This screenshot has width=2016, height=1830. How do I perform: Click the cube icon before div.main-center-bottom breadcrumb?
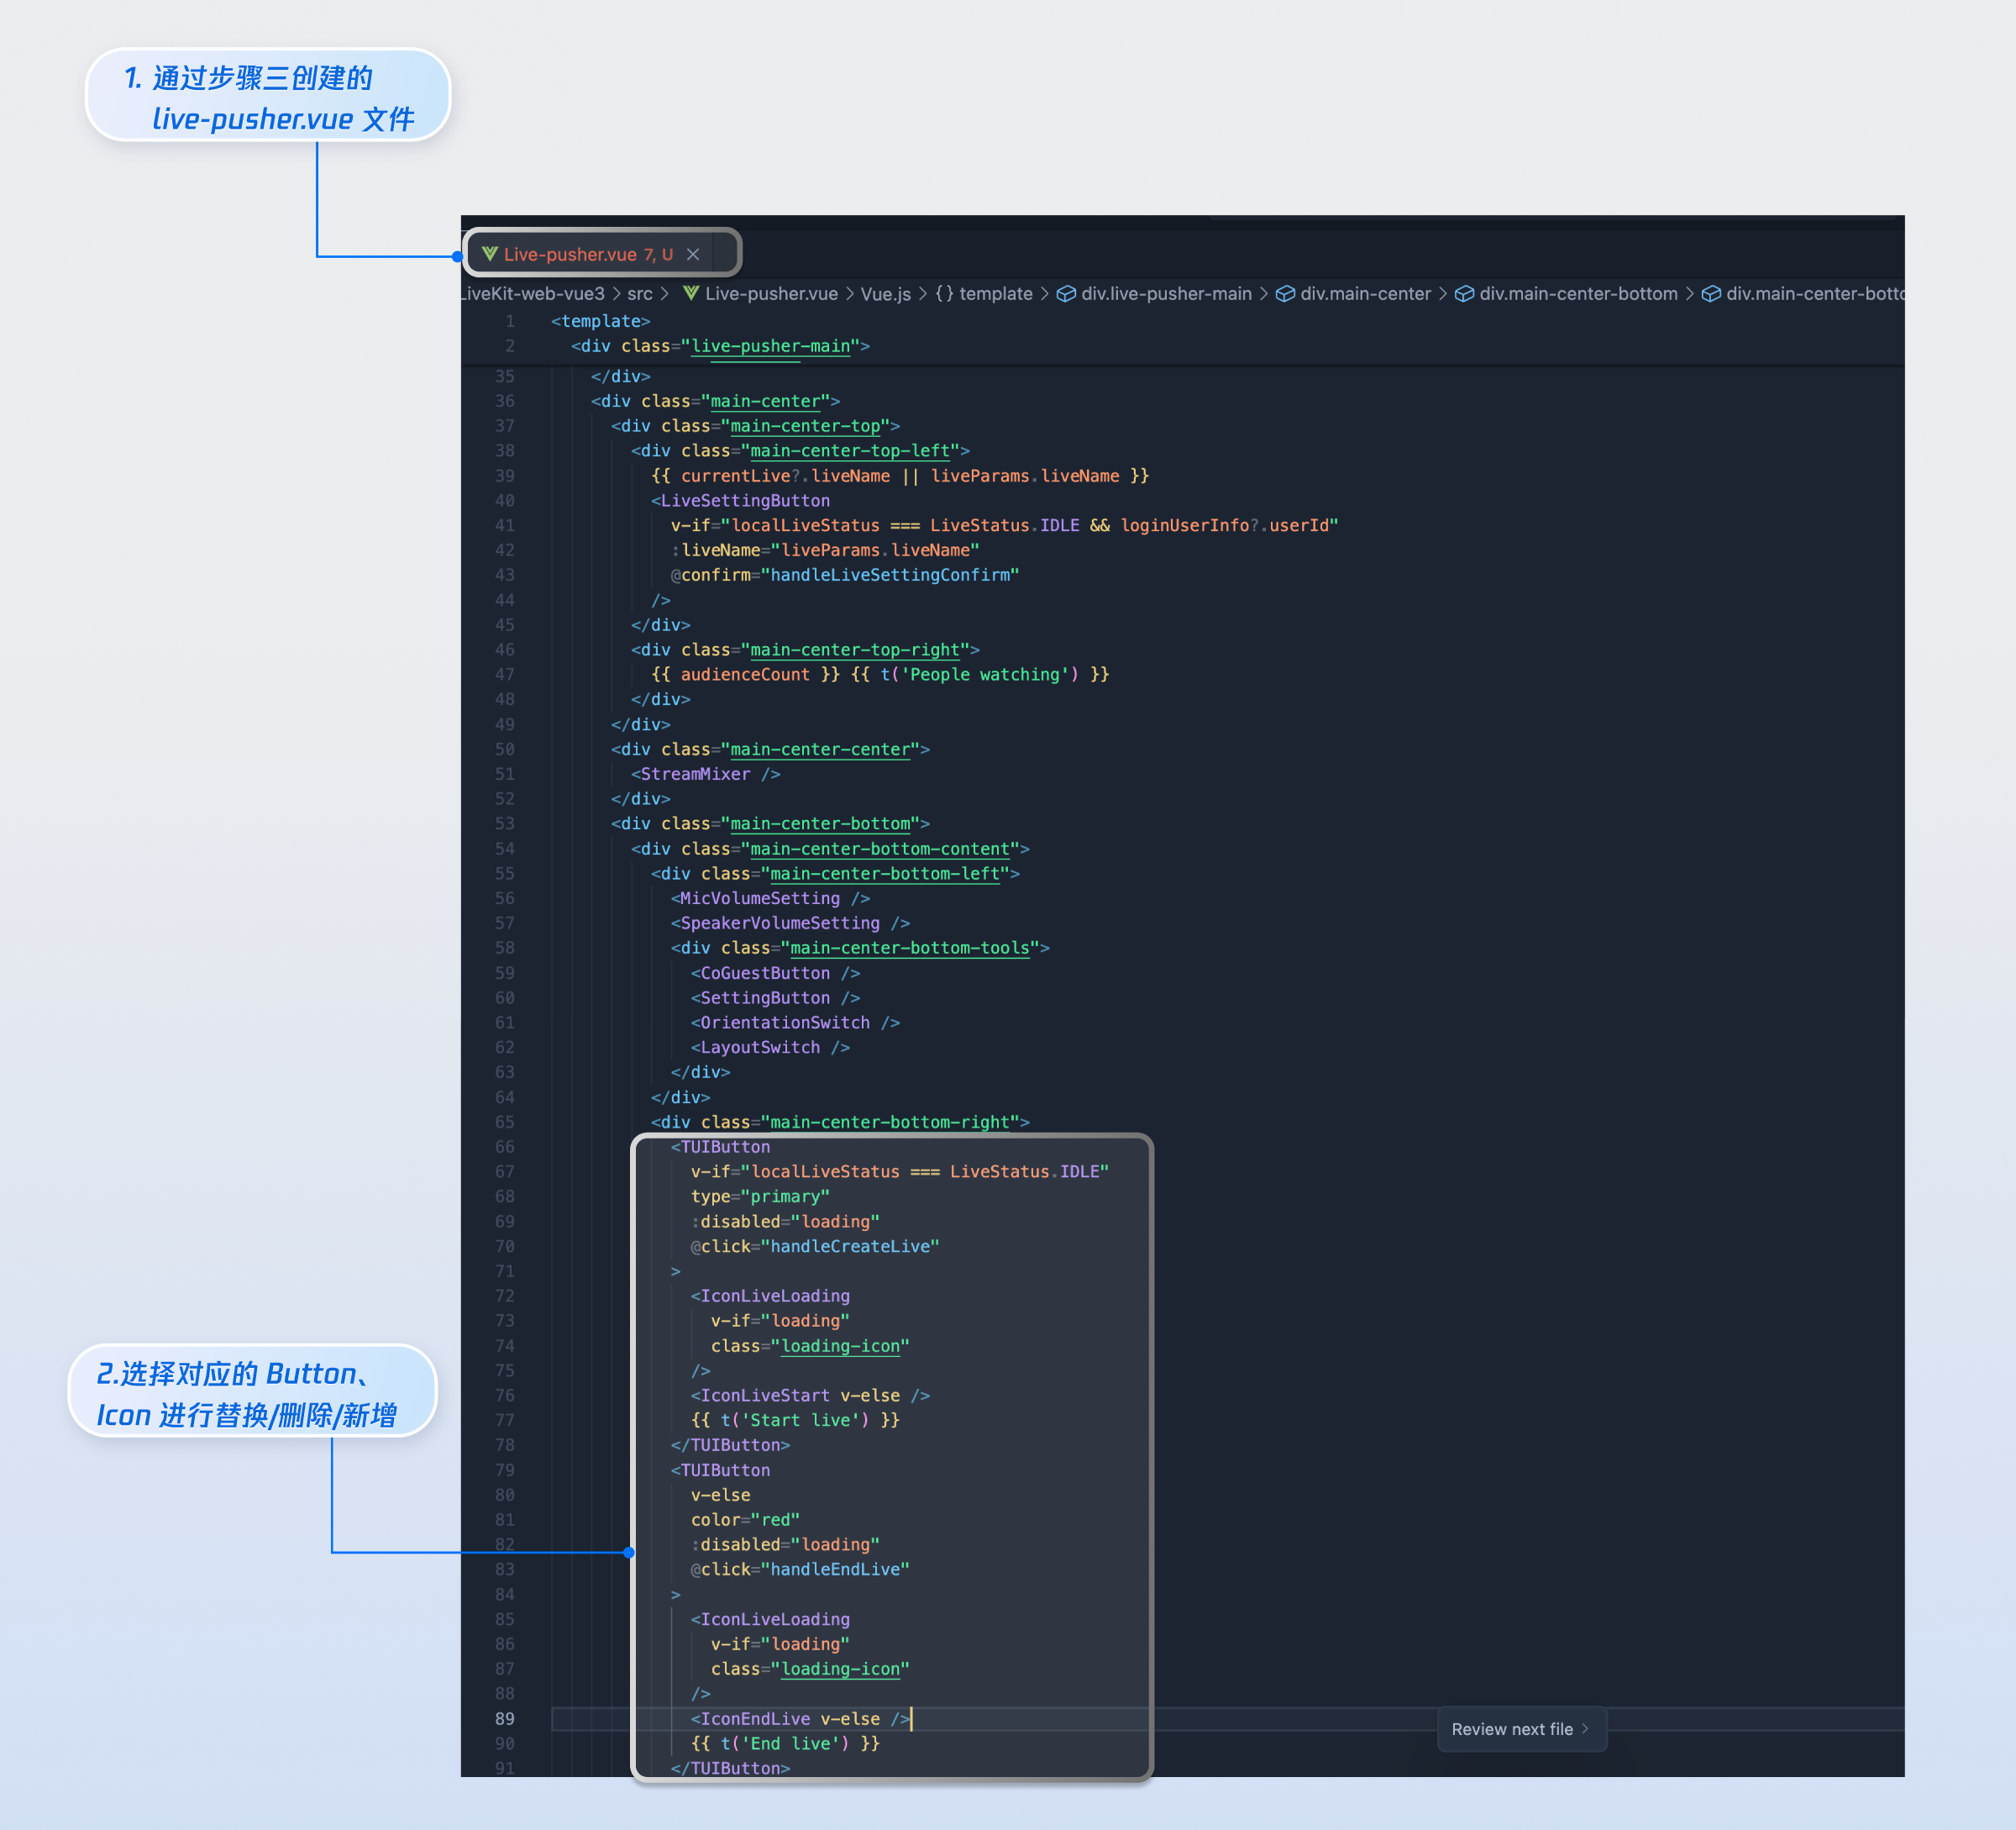(1464, 293)
